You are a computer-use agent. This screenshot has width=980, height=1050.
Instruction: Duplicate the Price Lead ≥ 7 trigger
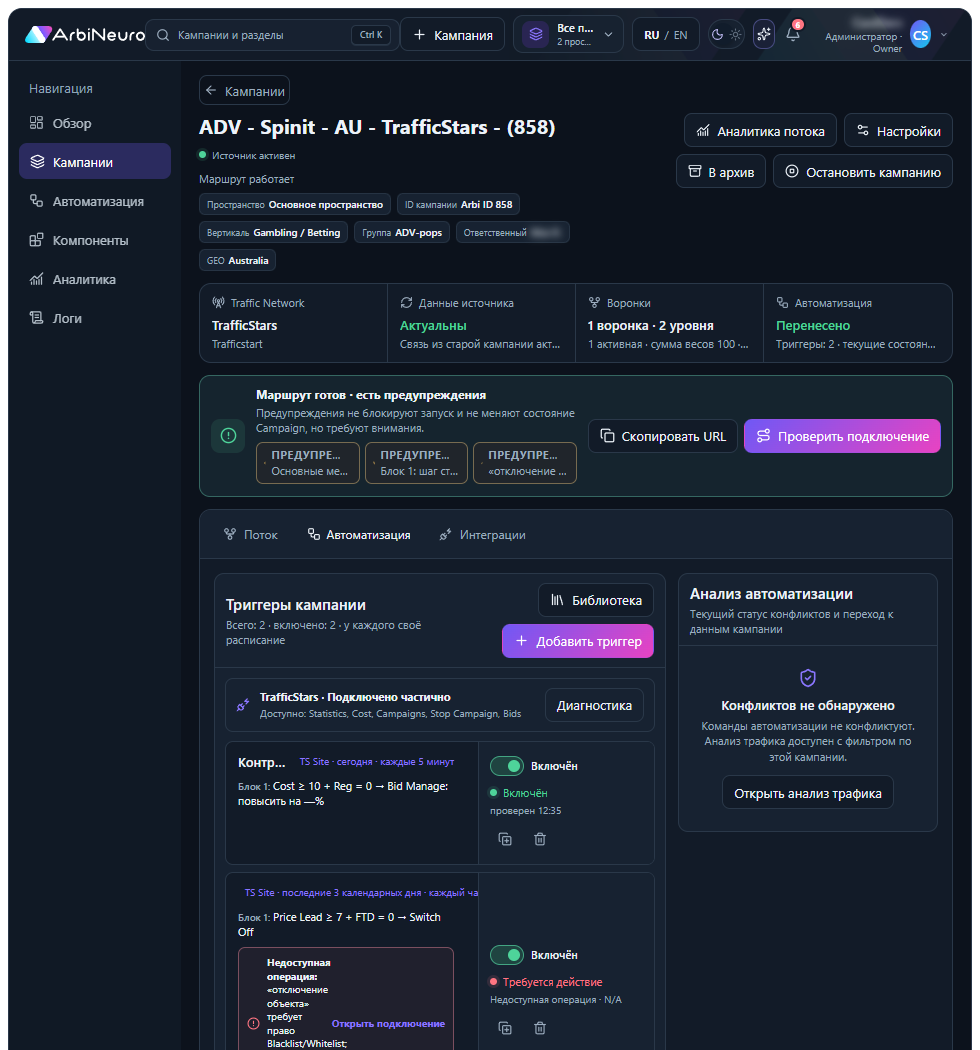[x=505, y=1028]
